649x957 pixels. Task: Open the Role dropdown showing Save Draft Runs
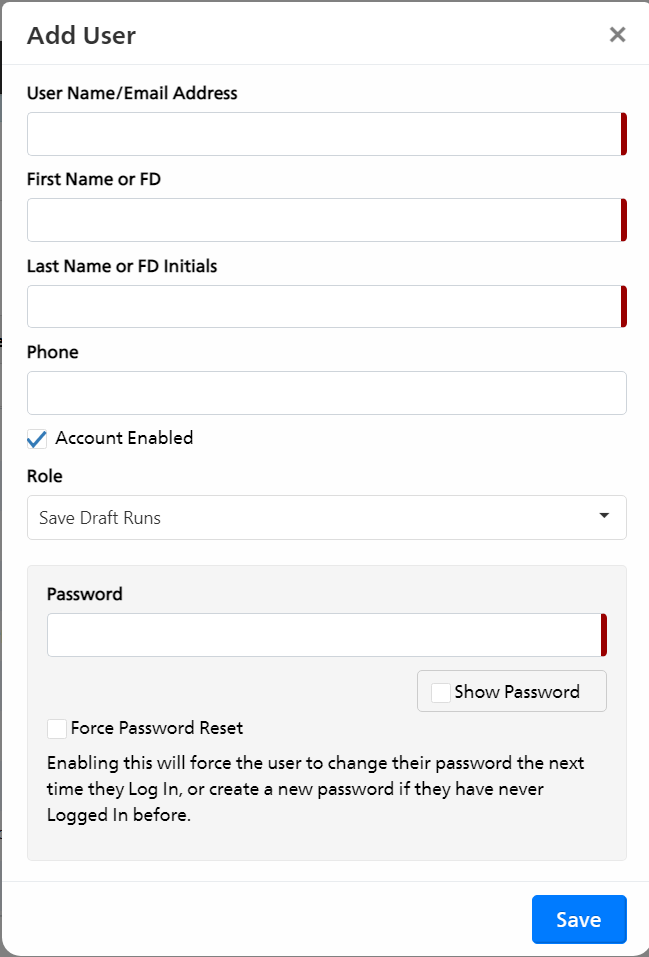click(327, 518)
